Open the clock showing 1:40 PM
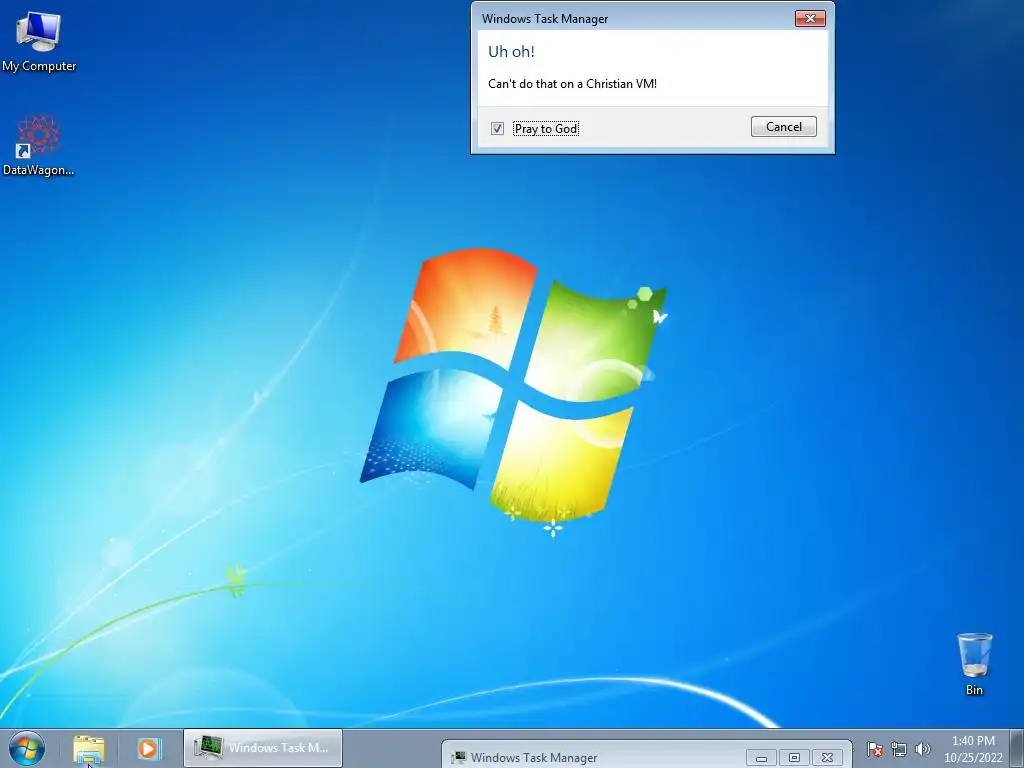Screen dimensions: 1024x768 tap(973, 749)
